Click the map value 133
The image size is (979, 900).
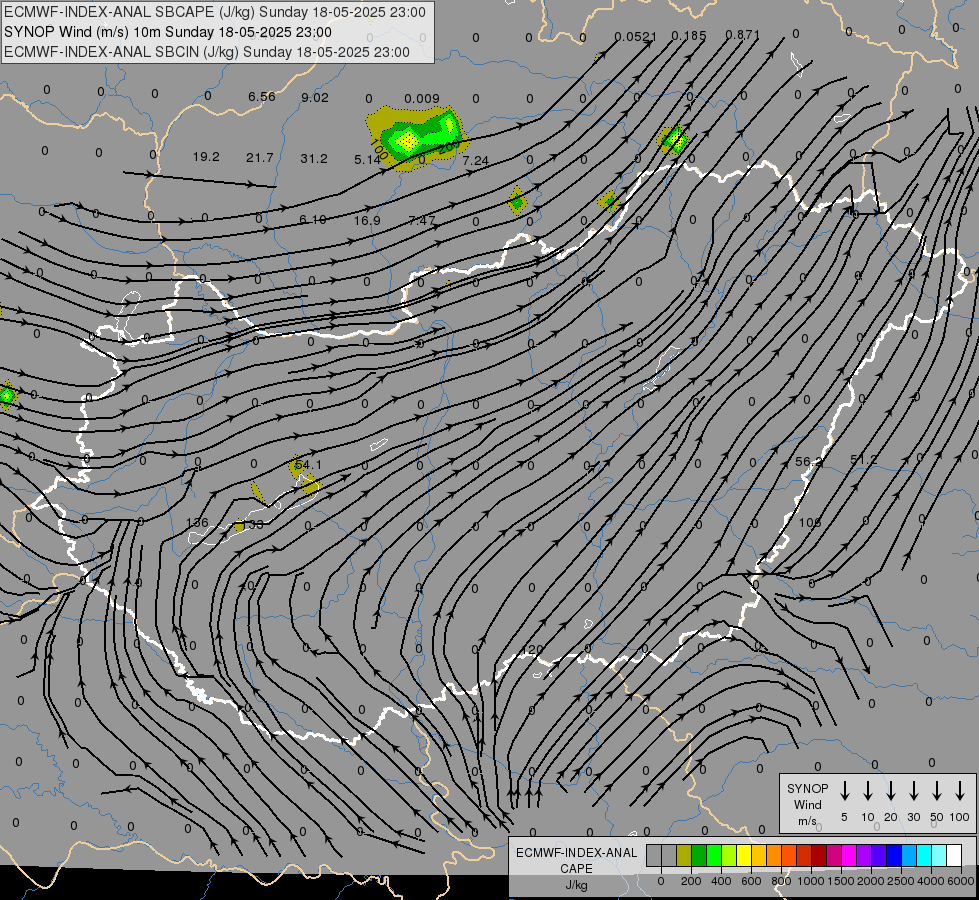tap(253, 525)
